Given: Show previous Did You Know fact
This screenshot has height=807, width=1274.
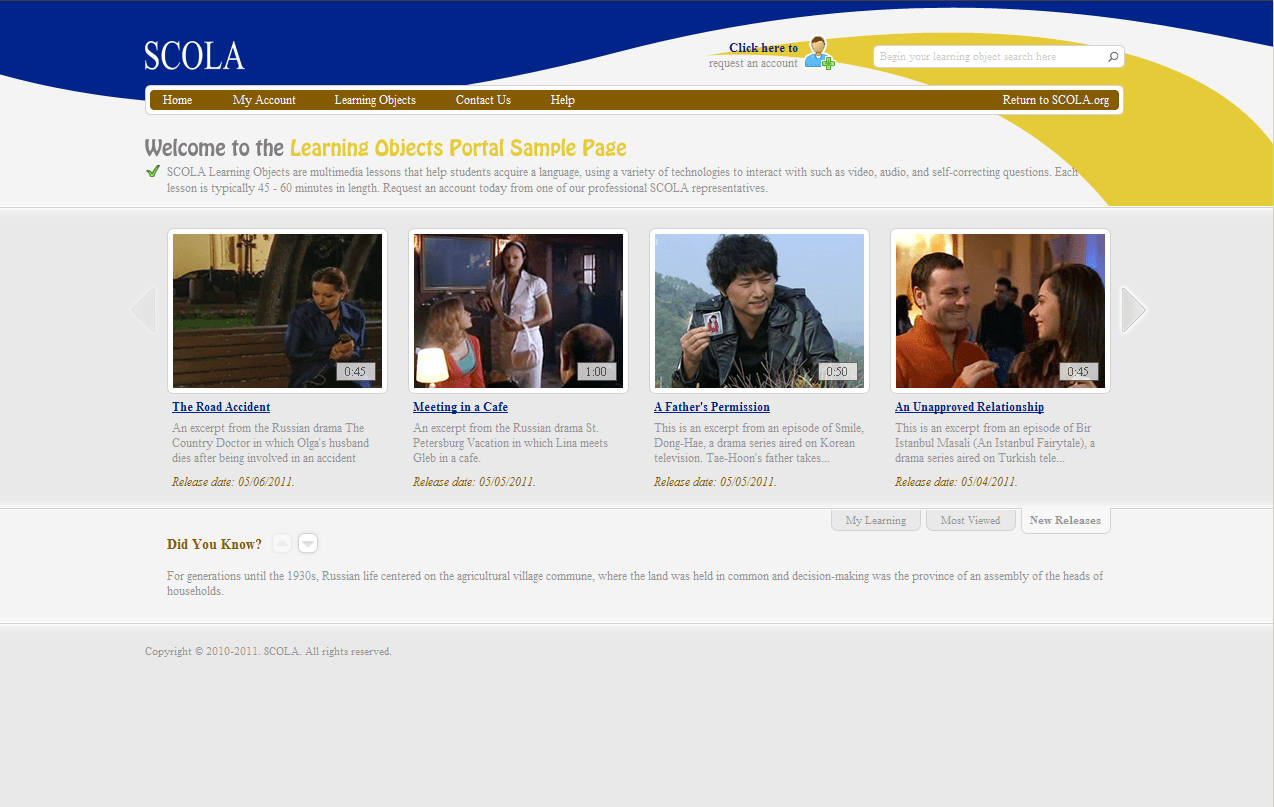Looking at the screenshot, I should [282, 543].
